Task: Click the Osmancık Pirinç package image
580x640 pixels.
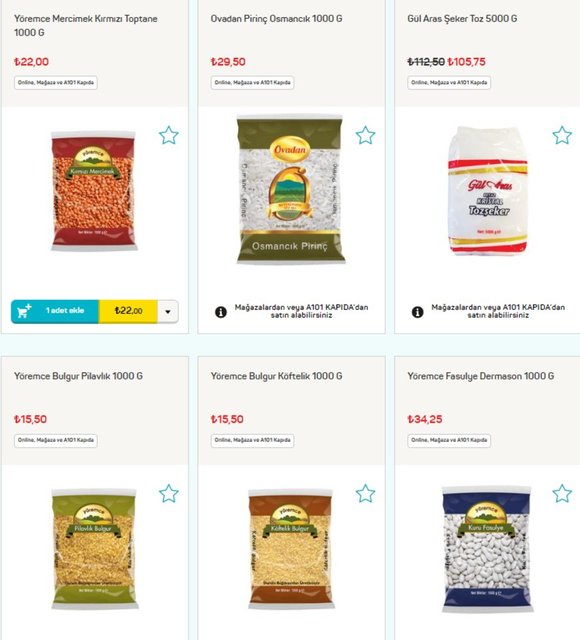Action: click(x=291, y=190)
